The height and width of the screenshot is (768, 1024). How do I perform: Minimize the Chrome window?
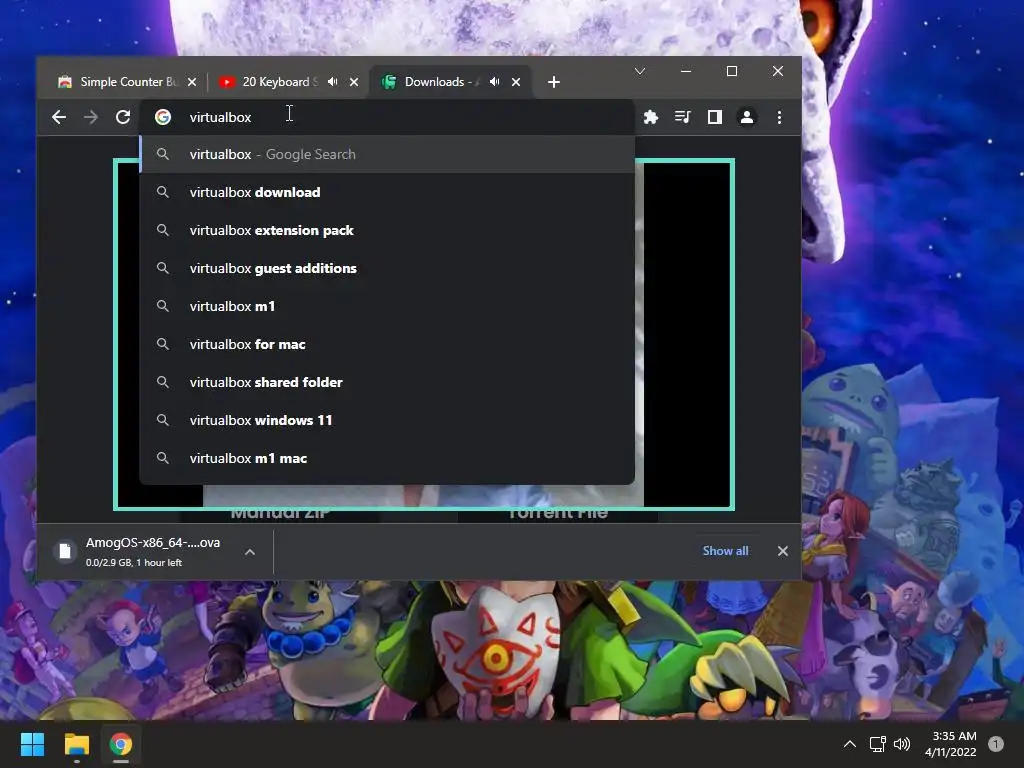coord(686,71)
